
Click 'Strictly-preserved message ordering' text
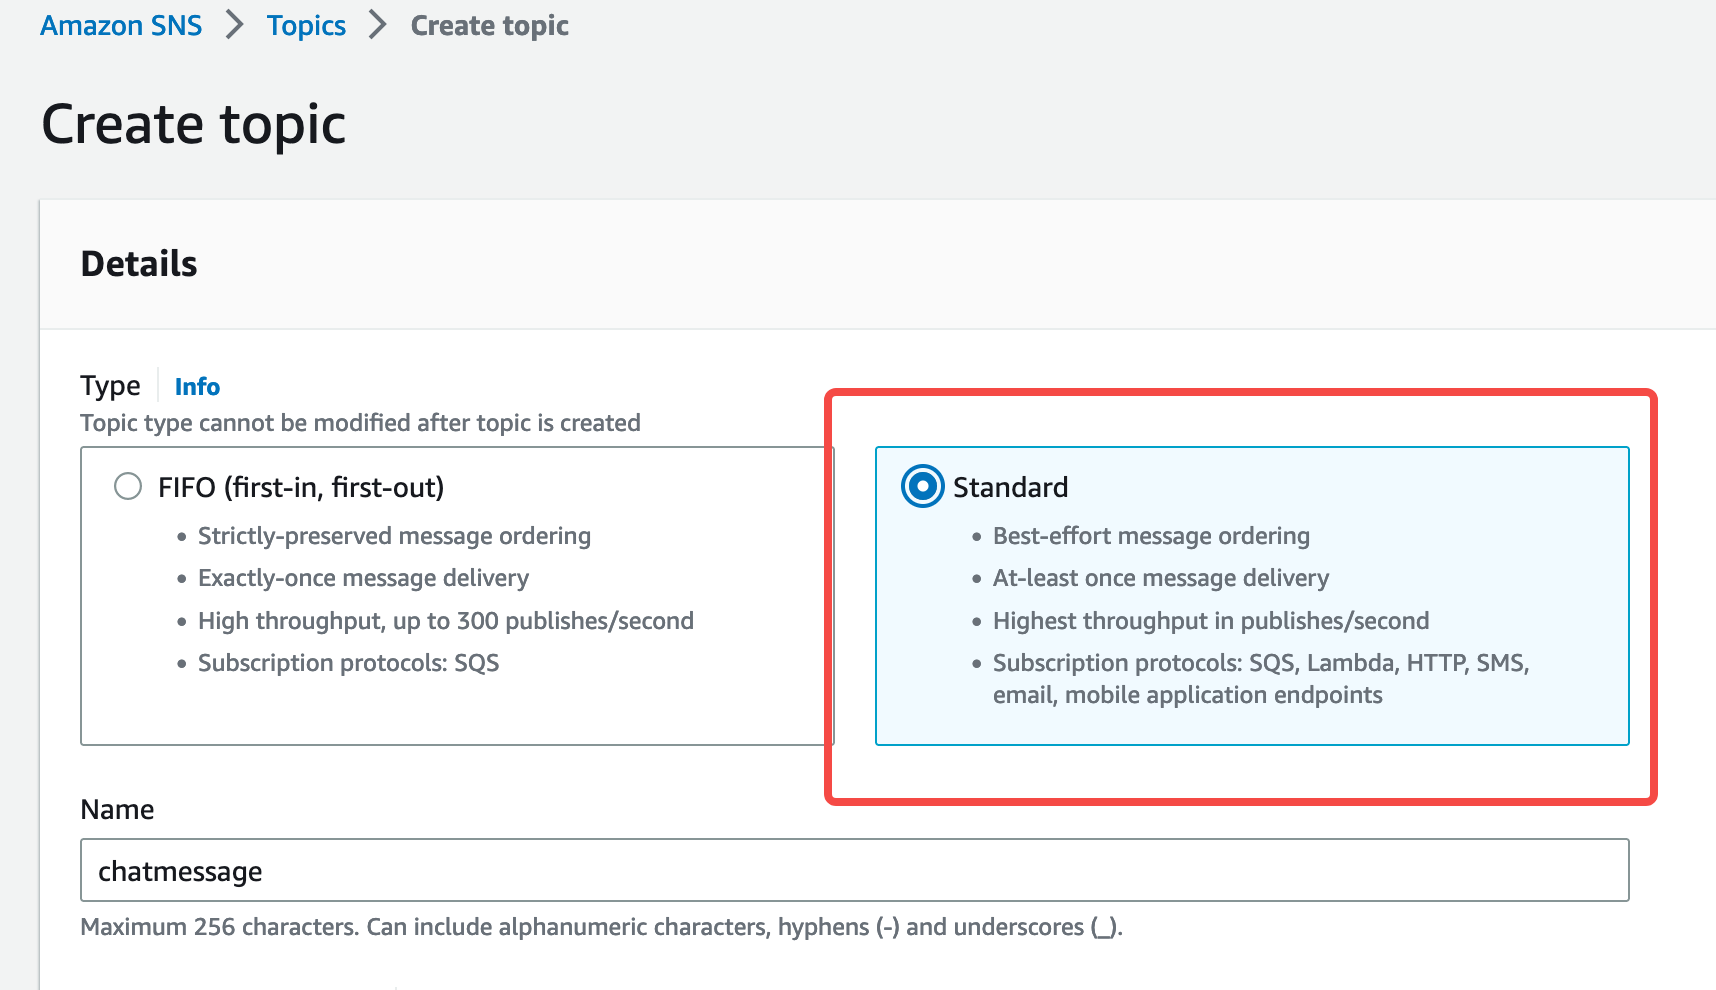[394, 536]
